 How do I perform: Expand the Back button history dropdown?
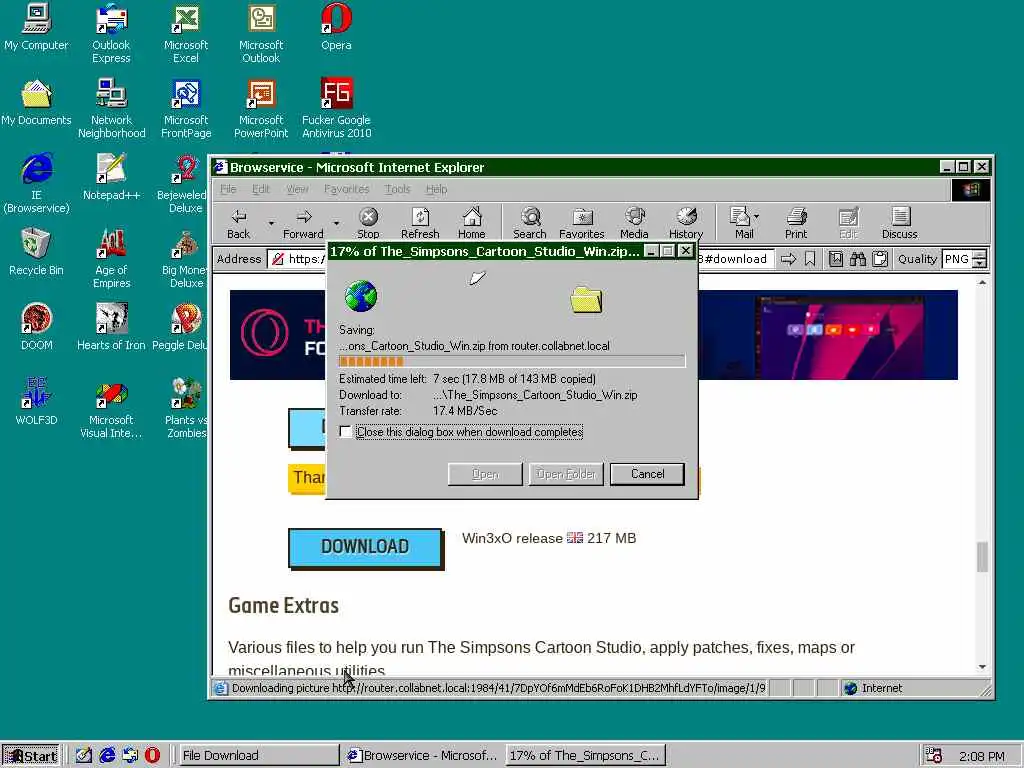(x=271, y=223)
